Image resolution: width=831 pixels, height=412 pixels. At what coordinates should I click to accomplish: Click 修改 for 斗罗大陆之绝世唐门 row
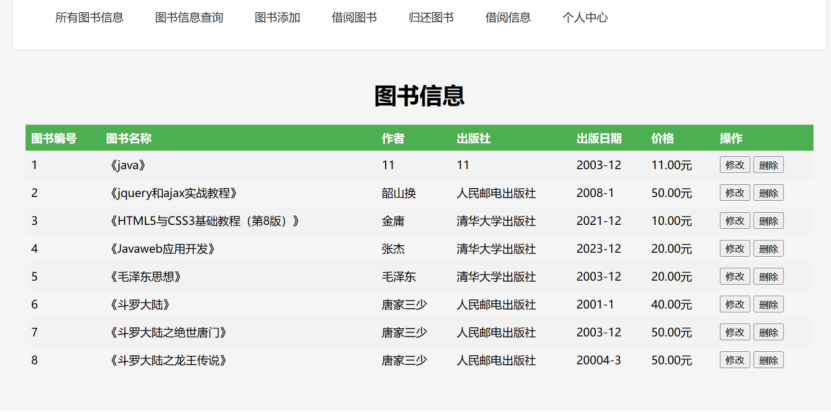coord(735,332)
